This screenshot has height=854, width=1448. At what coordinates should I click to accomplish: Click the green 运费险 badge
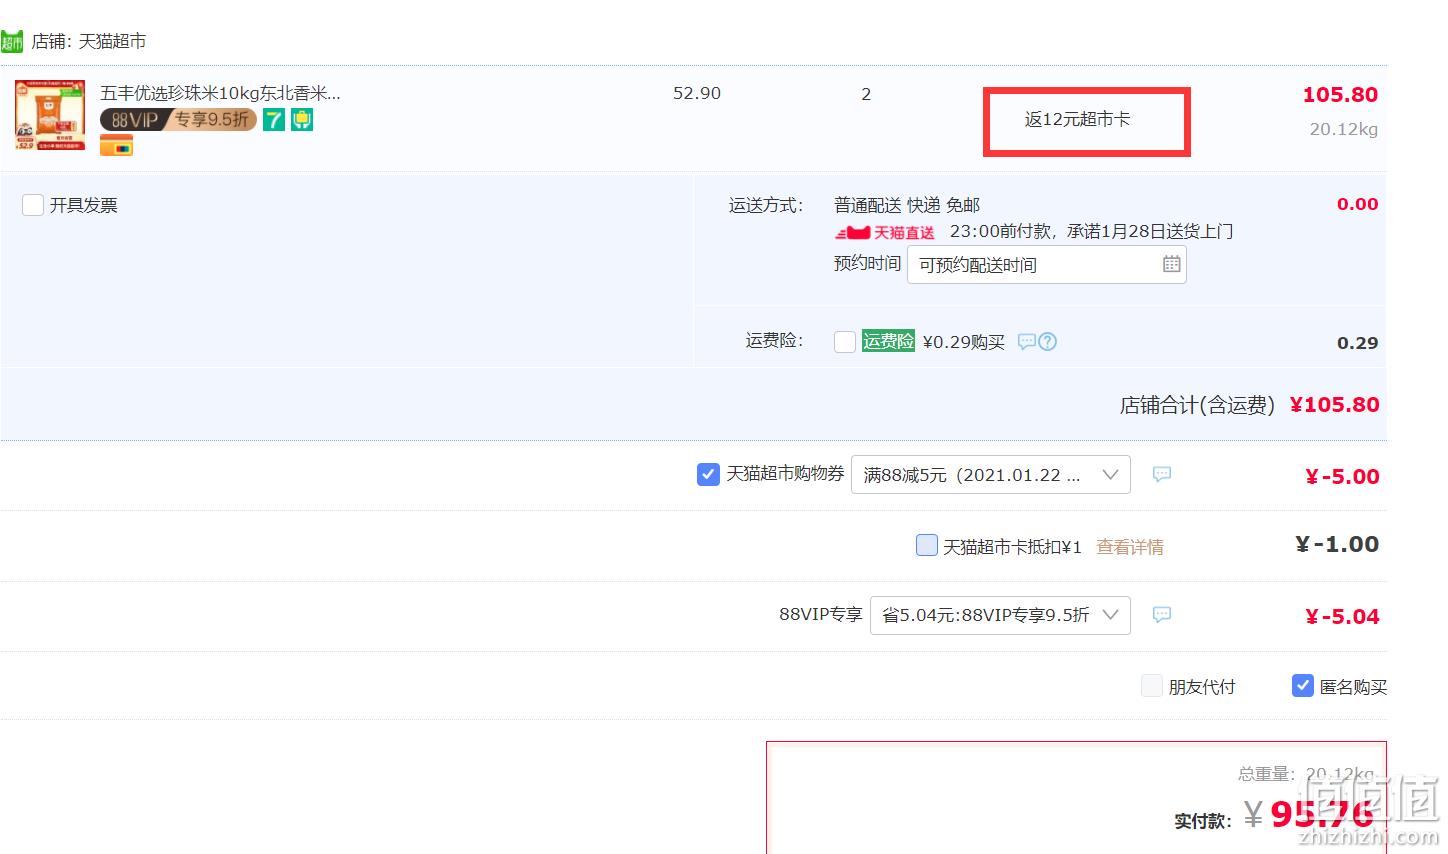pyautogui.click(x=888, y=341)
